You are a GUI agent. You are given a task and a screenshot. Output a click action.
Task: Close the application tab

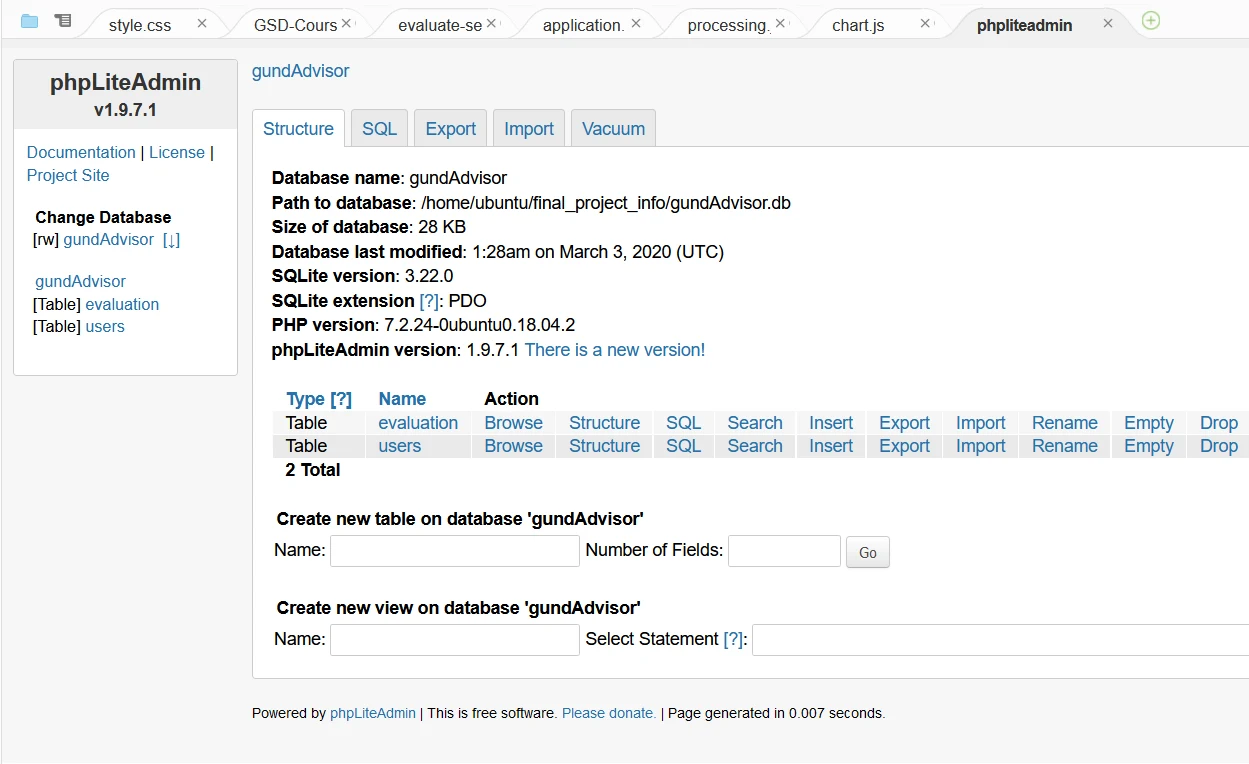pyautogui.click(x=637, y=23)
